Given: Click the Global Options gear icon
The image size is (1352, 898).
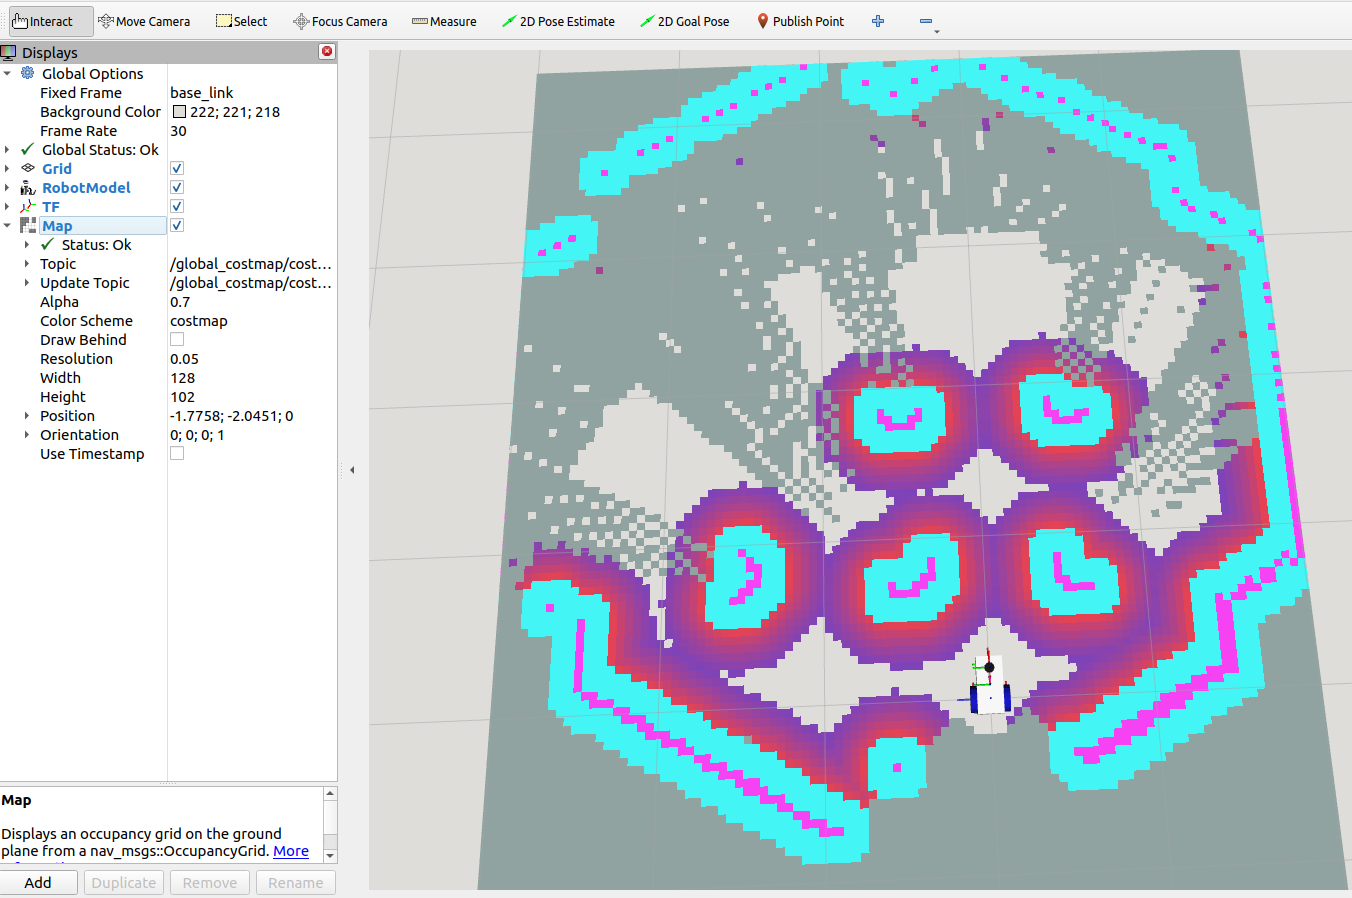Looking at the screenshot, I should click(x=28, y=73).
